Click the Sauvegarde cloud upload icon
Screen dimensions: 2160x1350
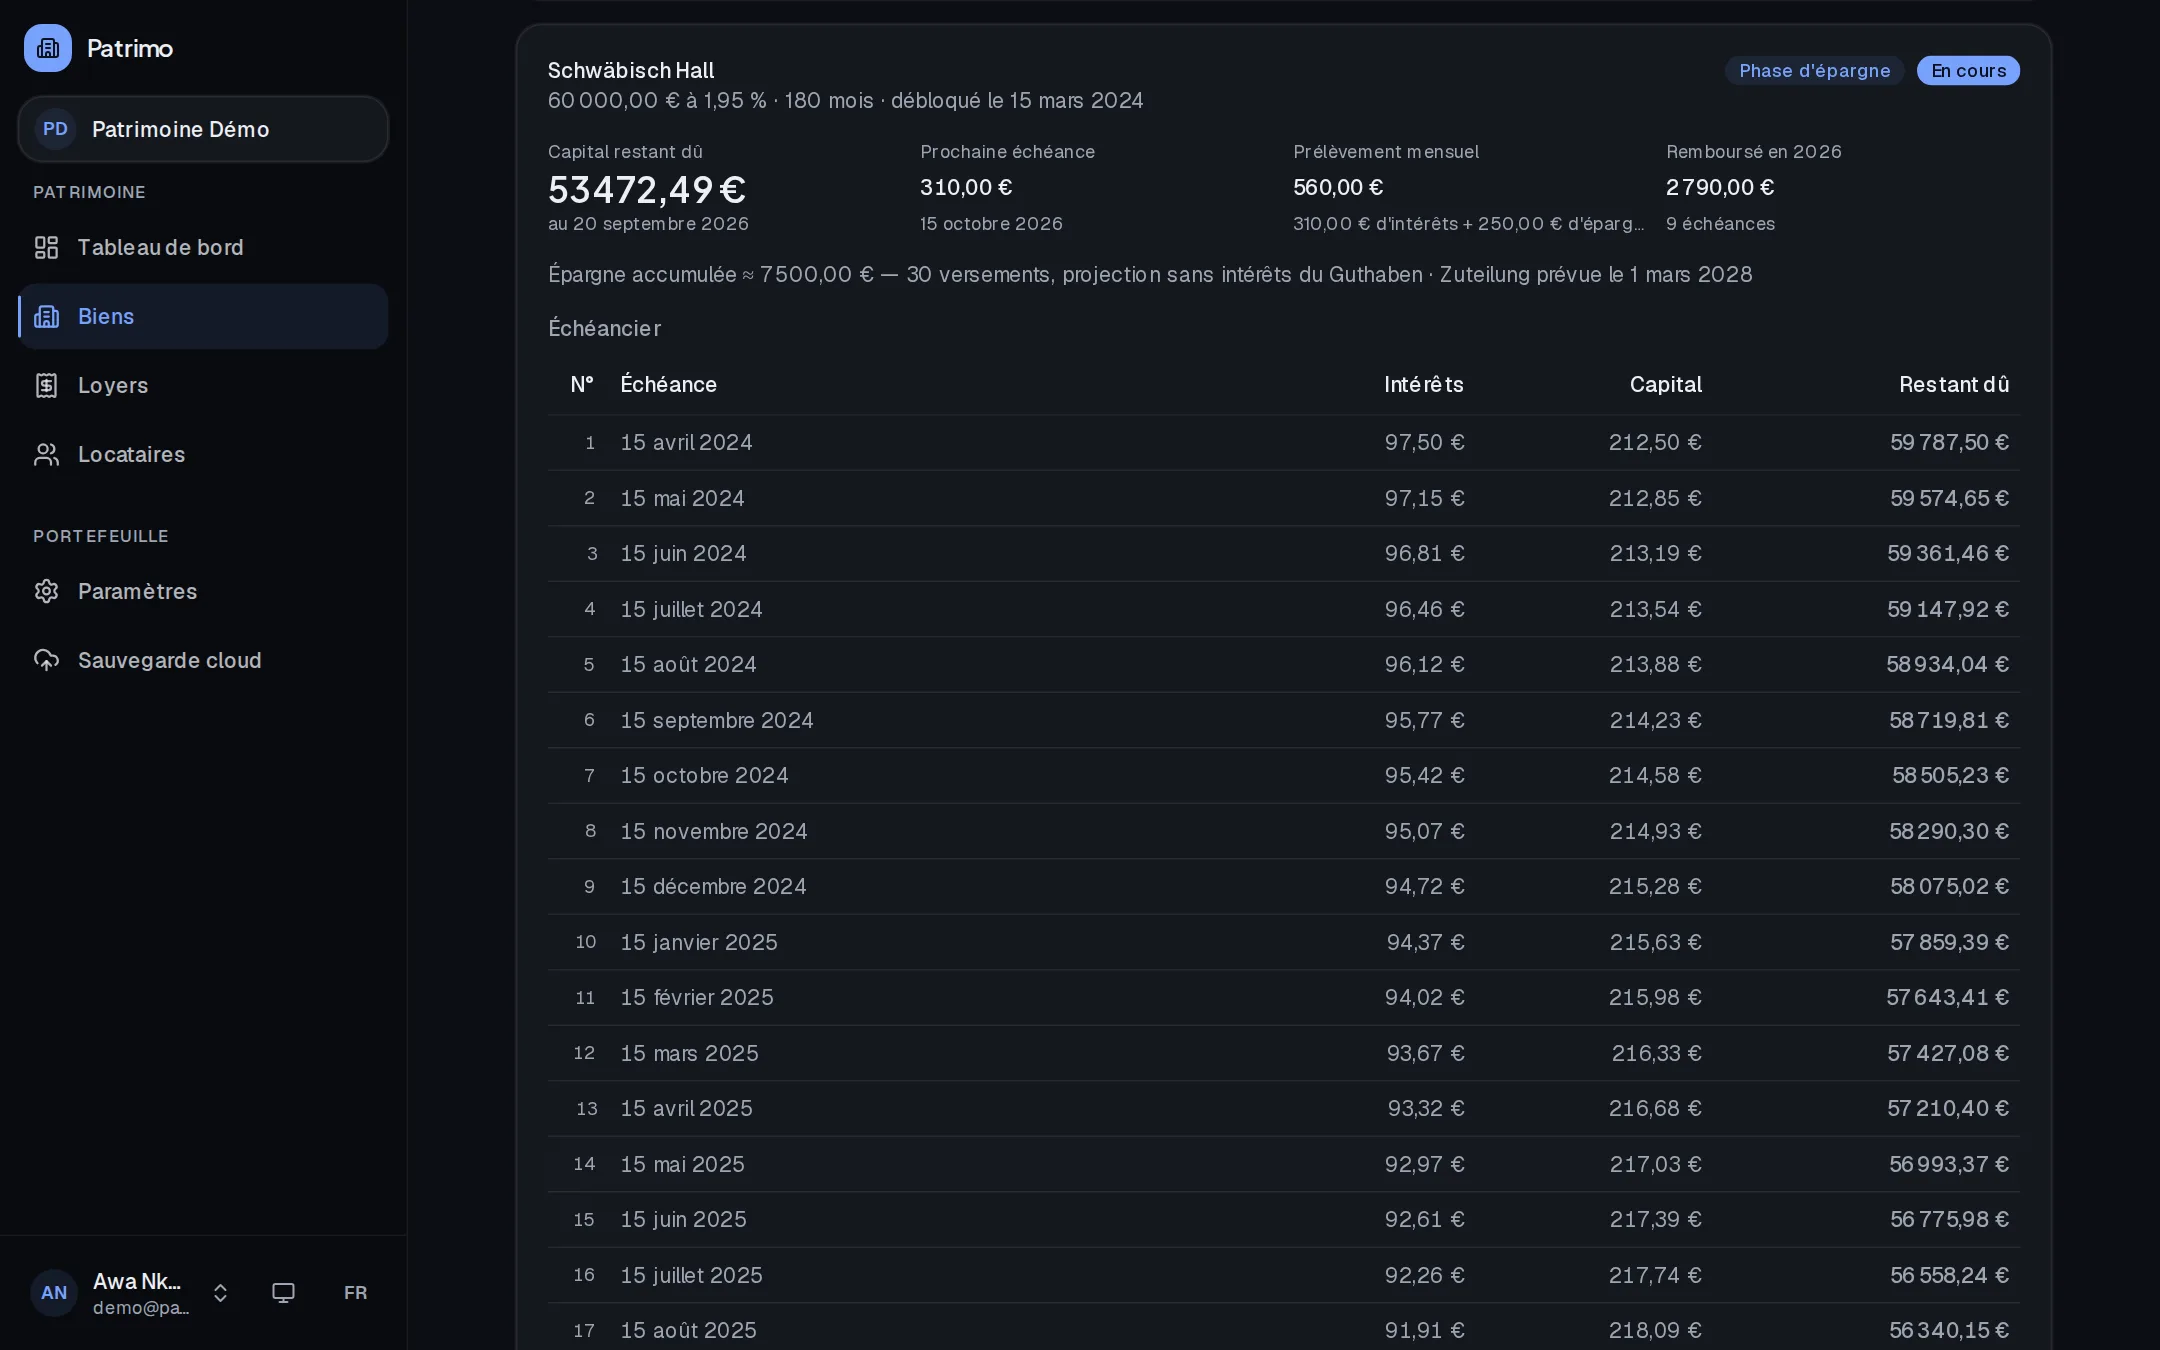tap(46, 660)
